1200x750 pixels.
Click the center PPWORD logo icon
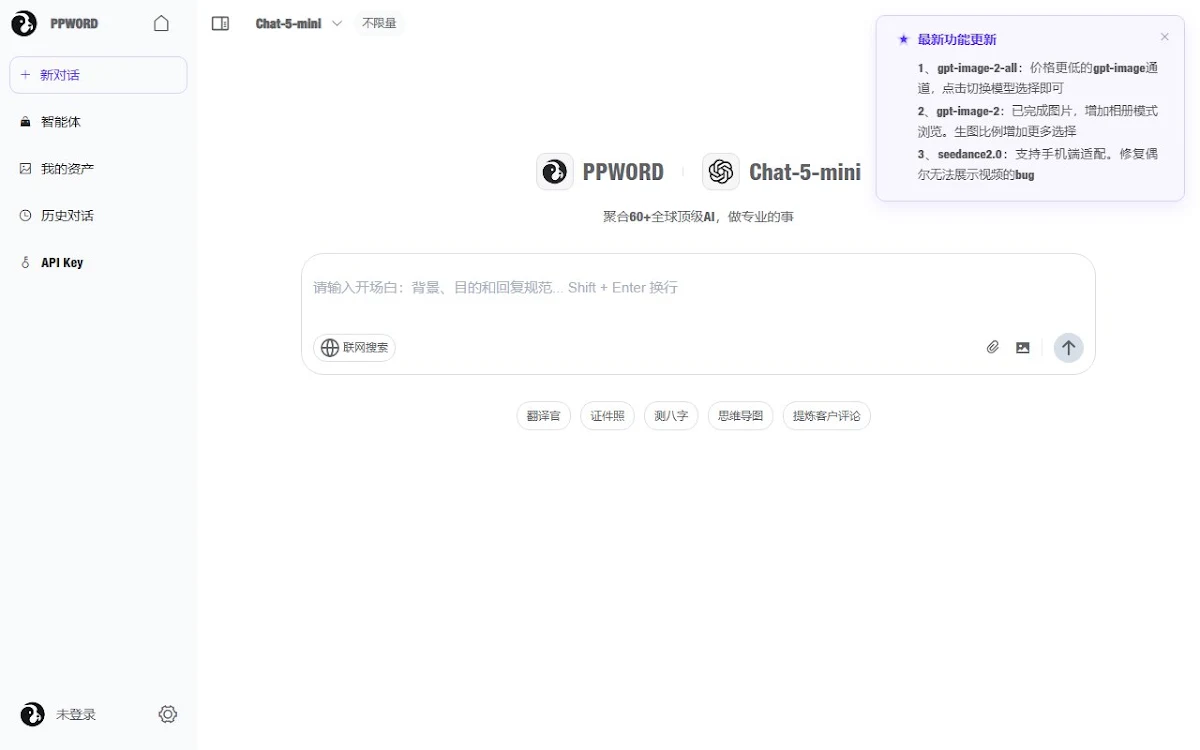pyautogui.click(x=554, y=172)
